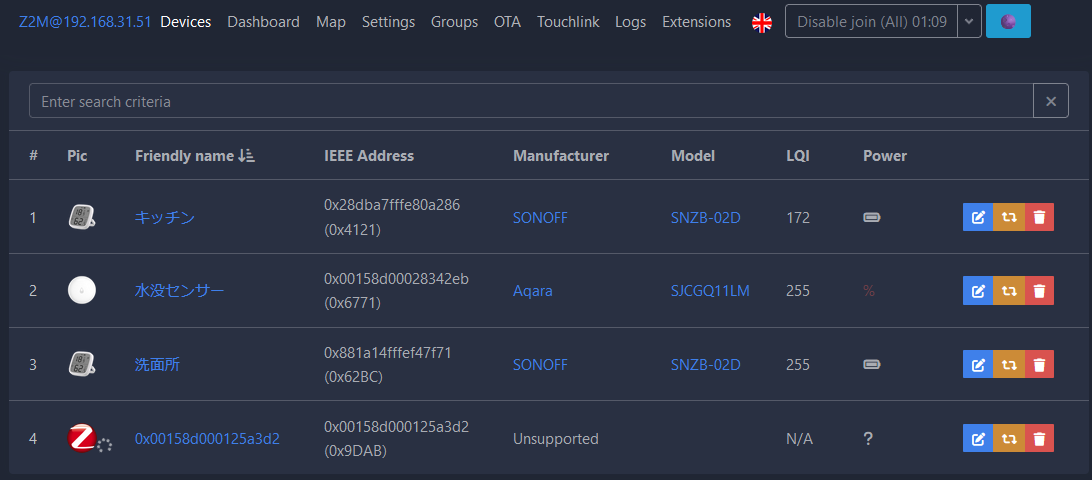Click the Zigbee logo picture in row 4
This screenshot has height=480, width=1092.
pos(81,438)
